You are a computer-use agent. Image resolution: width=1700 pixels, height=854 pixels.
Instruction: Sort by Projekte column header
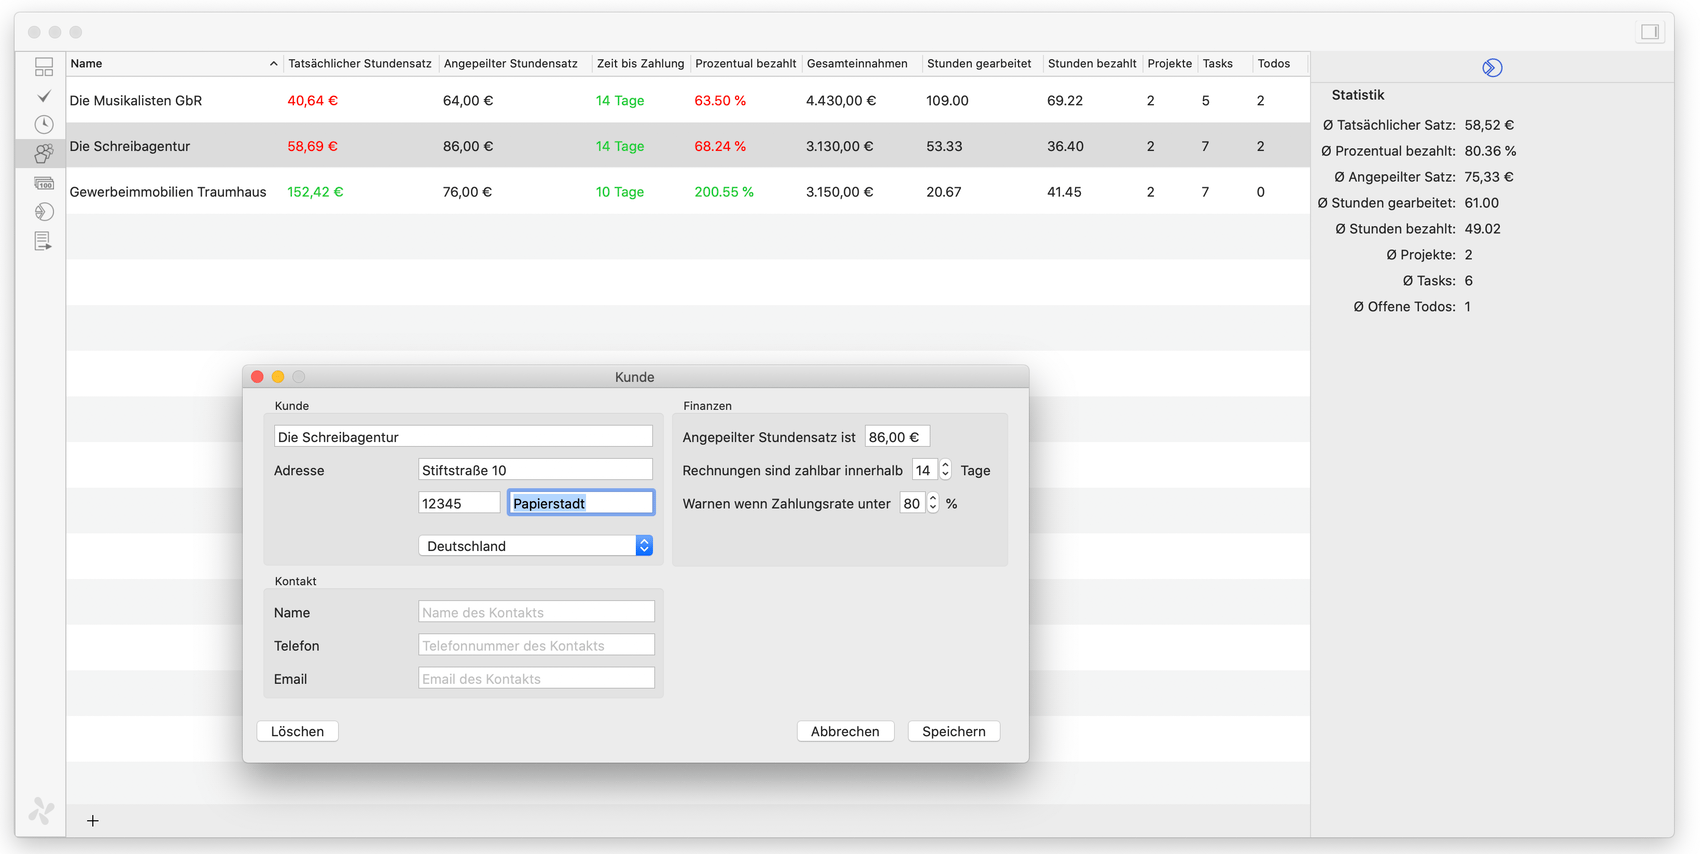pyautogui.click(x=1170, y=63)
